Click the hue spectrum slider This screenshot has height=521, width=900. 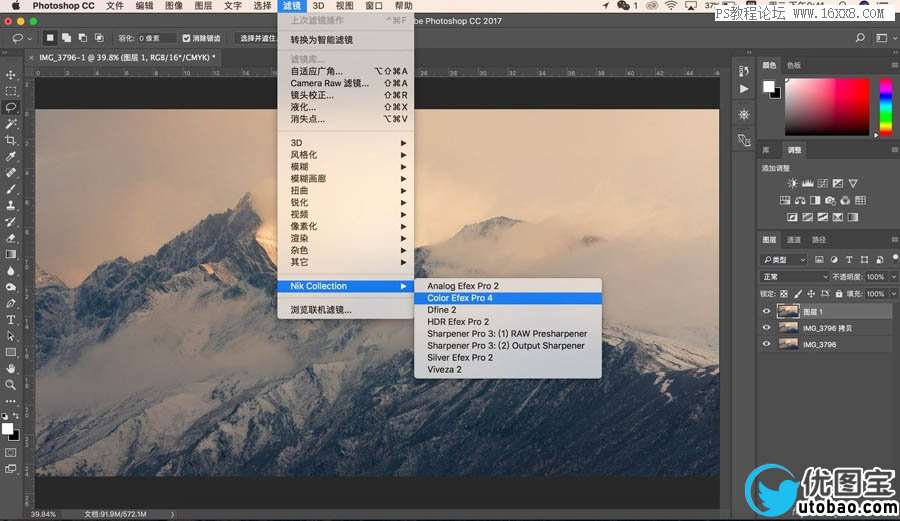pos(886,107)
